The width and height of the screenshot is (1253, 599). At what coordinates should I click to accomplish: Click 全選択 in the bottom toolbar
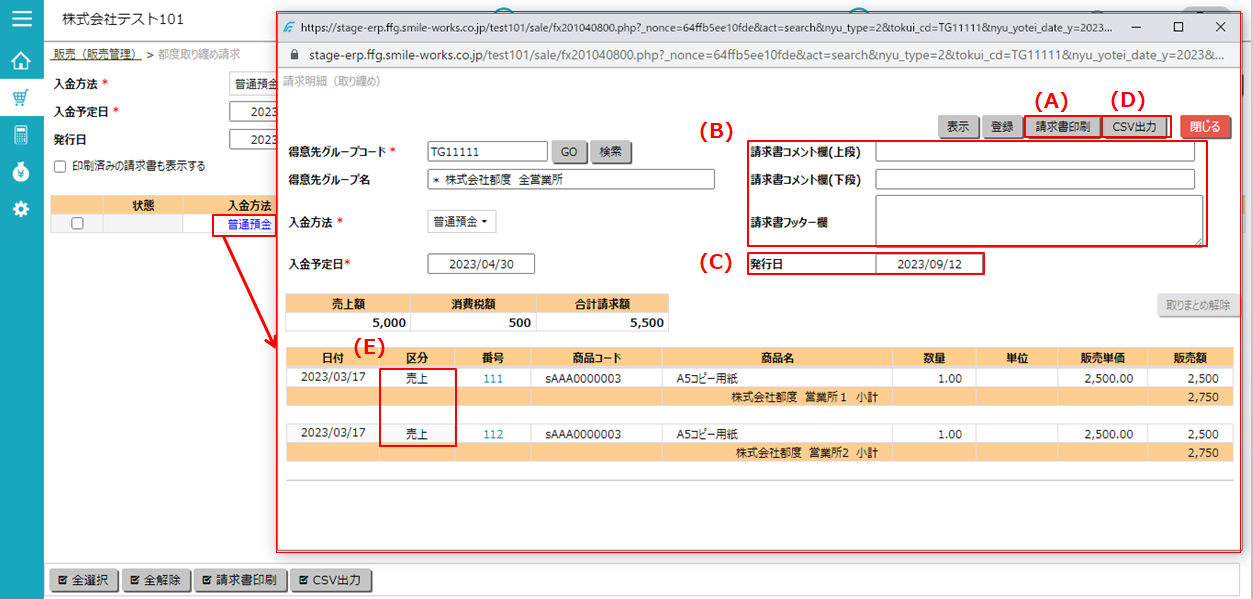coord(83,580)
